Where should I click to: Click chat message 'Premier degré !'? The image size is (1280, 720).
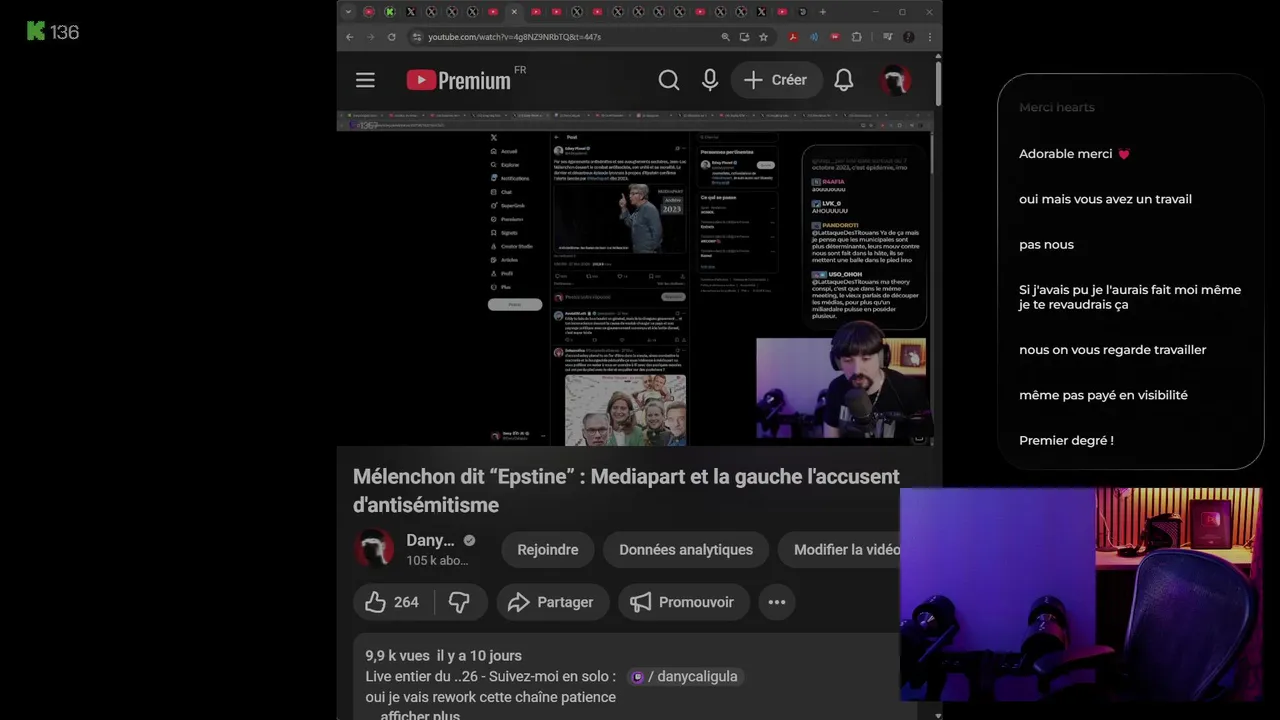tap(1066, 441)
